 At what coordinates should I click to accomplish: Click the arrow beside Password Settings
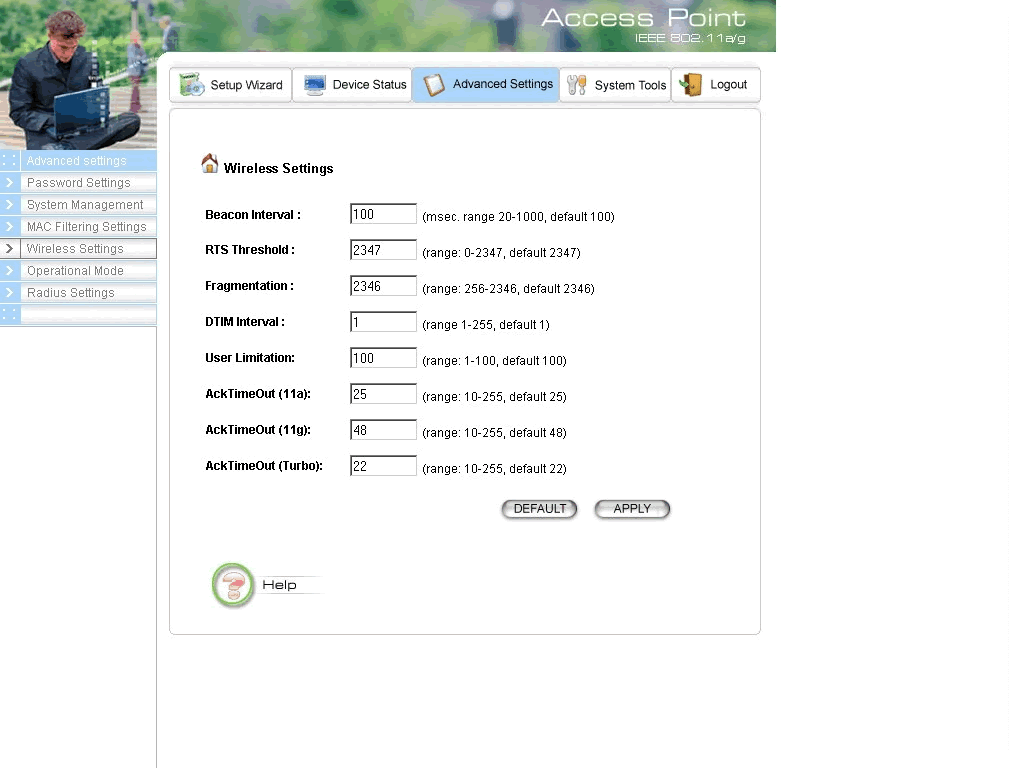[x=10, y=183]
